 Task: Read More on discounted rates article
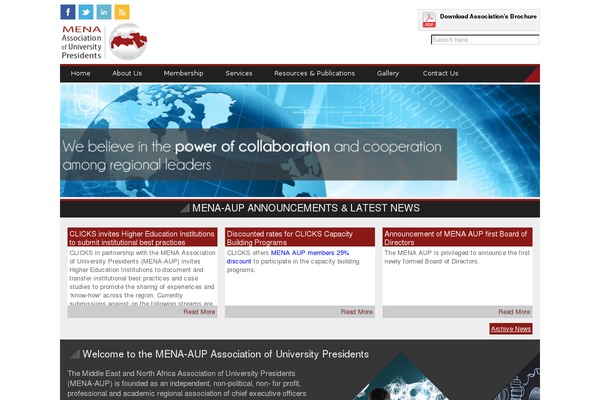[357, 312]
